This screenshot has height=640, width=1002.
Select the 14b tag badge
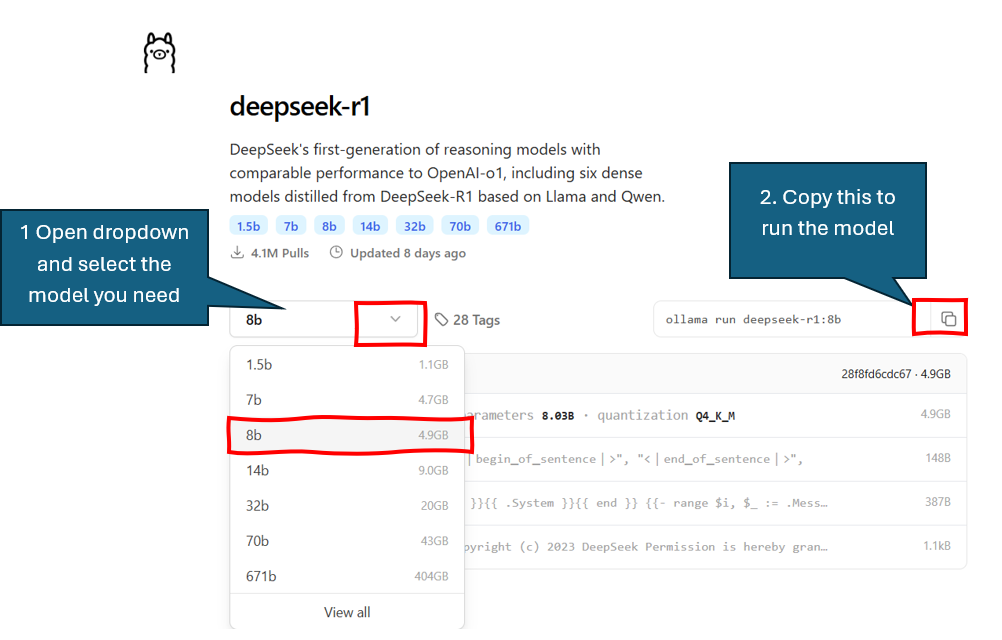[370, 226]
